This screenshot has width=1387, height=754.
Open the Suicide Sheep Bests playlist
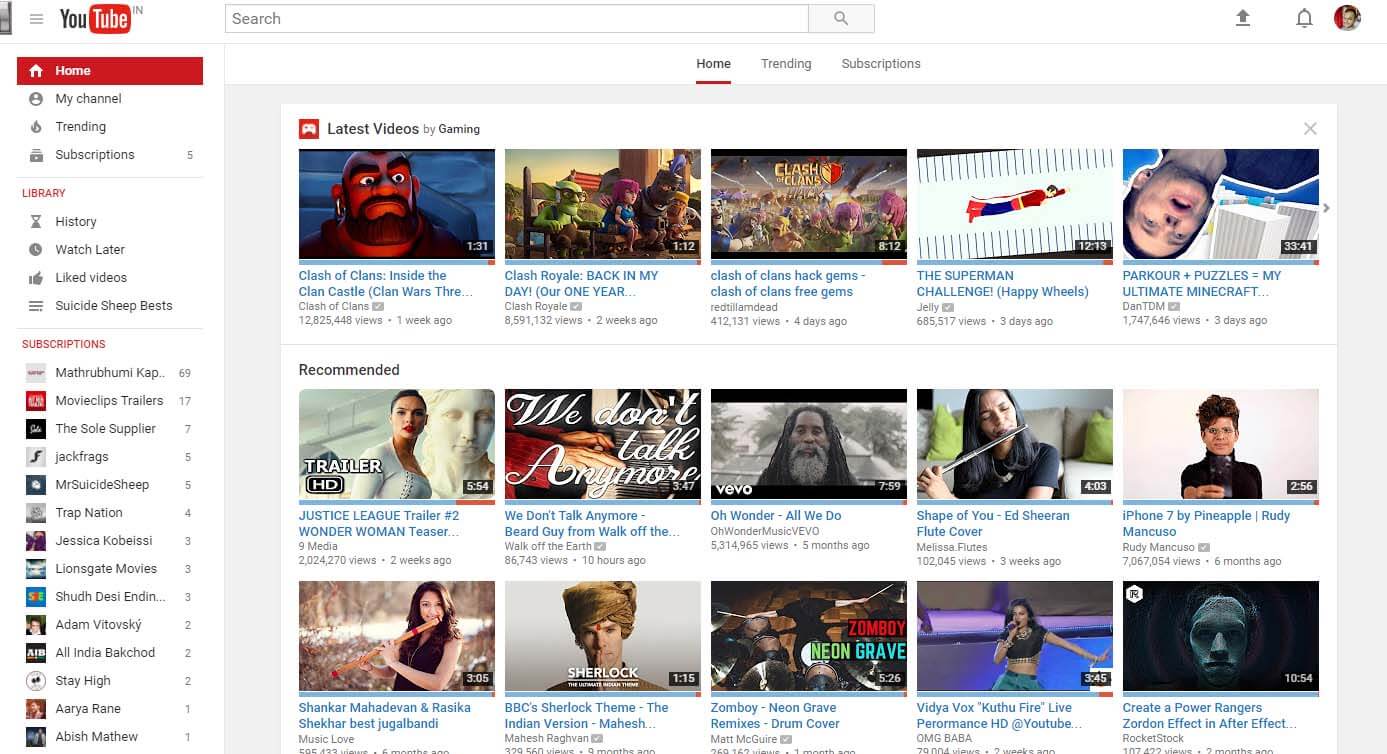[113, 306]
